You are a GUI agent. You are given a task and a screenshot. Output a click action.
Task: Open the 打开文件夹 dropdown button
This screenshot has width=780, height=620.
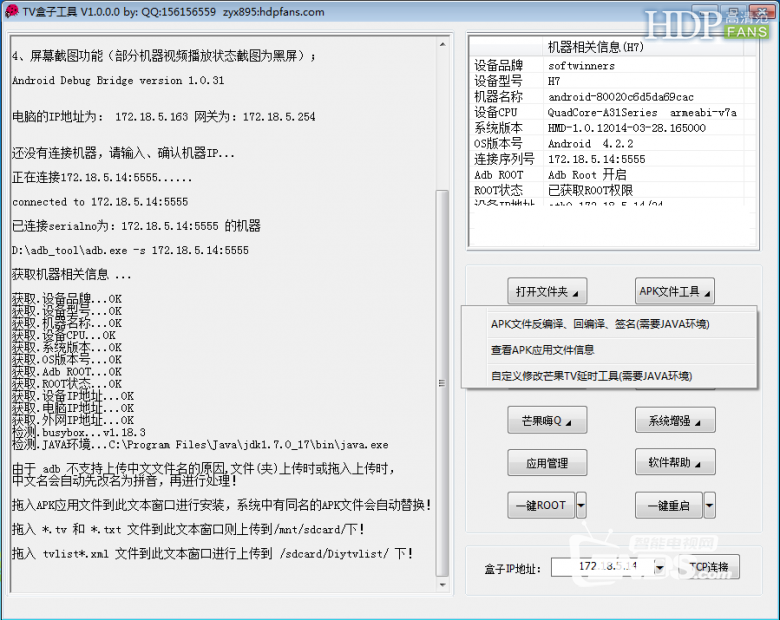pyautogui.click(x=547, y=291)
